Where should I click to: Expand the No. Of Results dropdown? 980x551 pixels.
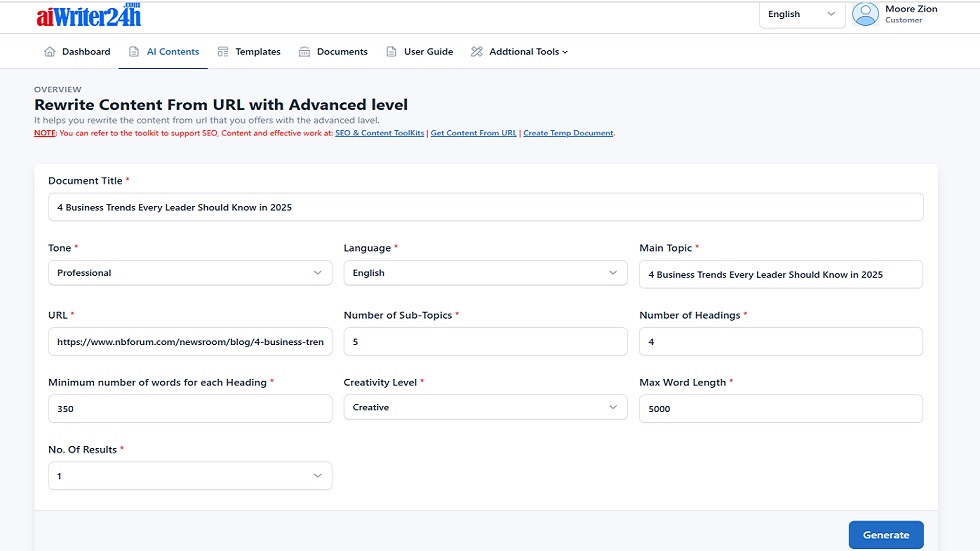190,476
